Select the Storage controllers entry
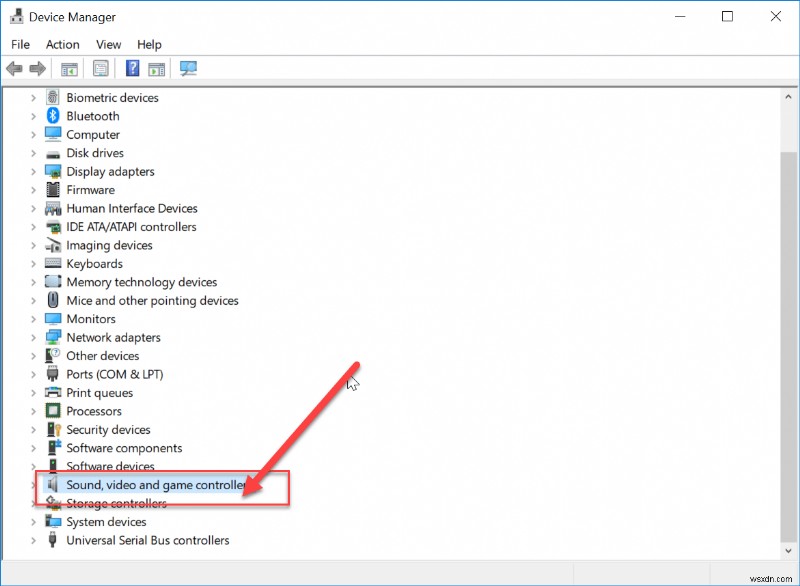 point(112,503)
